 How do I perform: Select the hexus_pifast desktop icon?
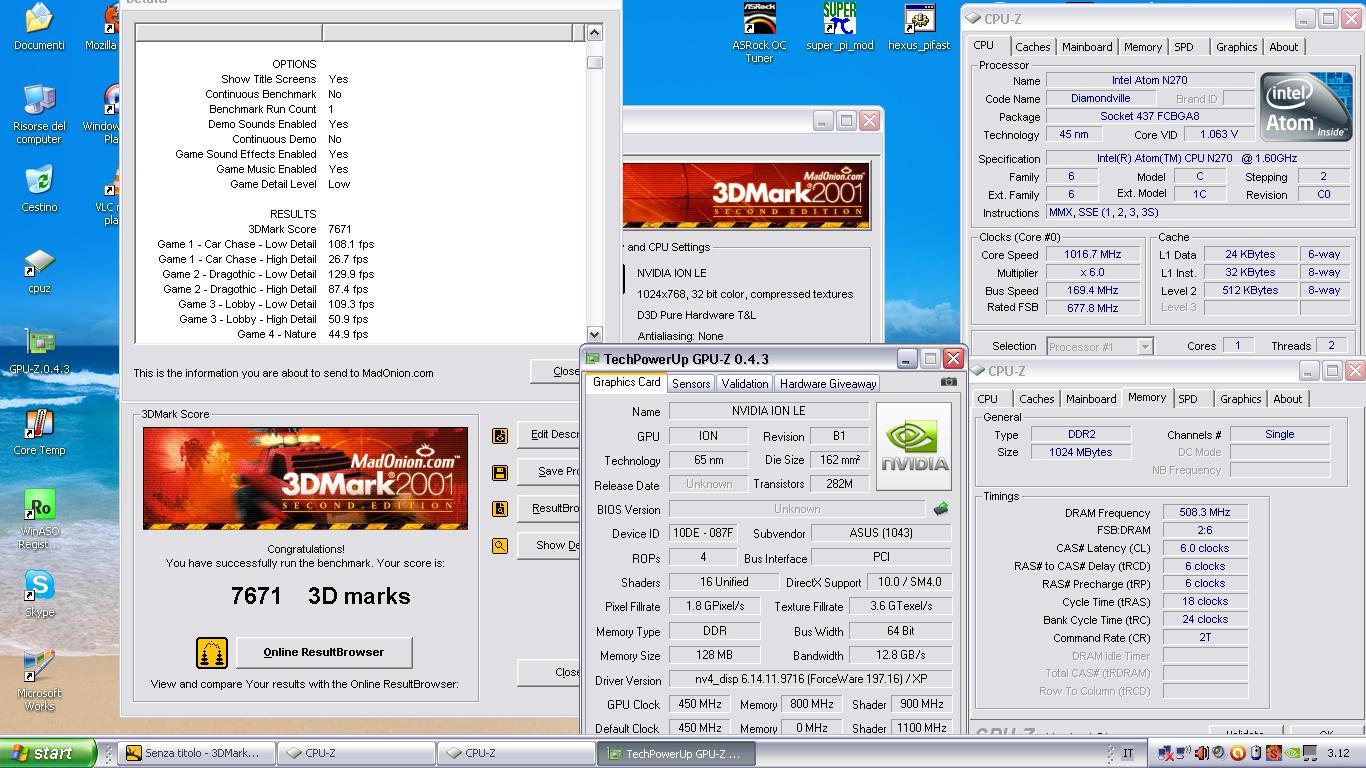[919, 26]
